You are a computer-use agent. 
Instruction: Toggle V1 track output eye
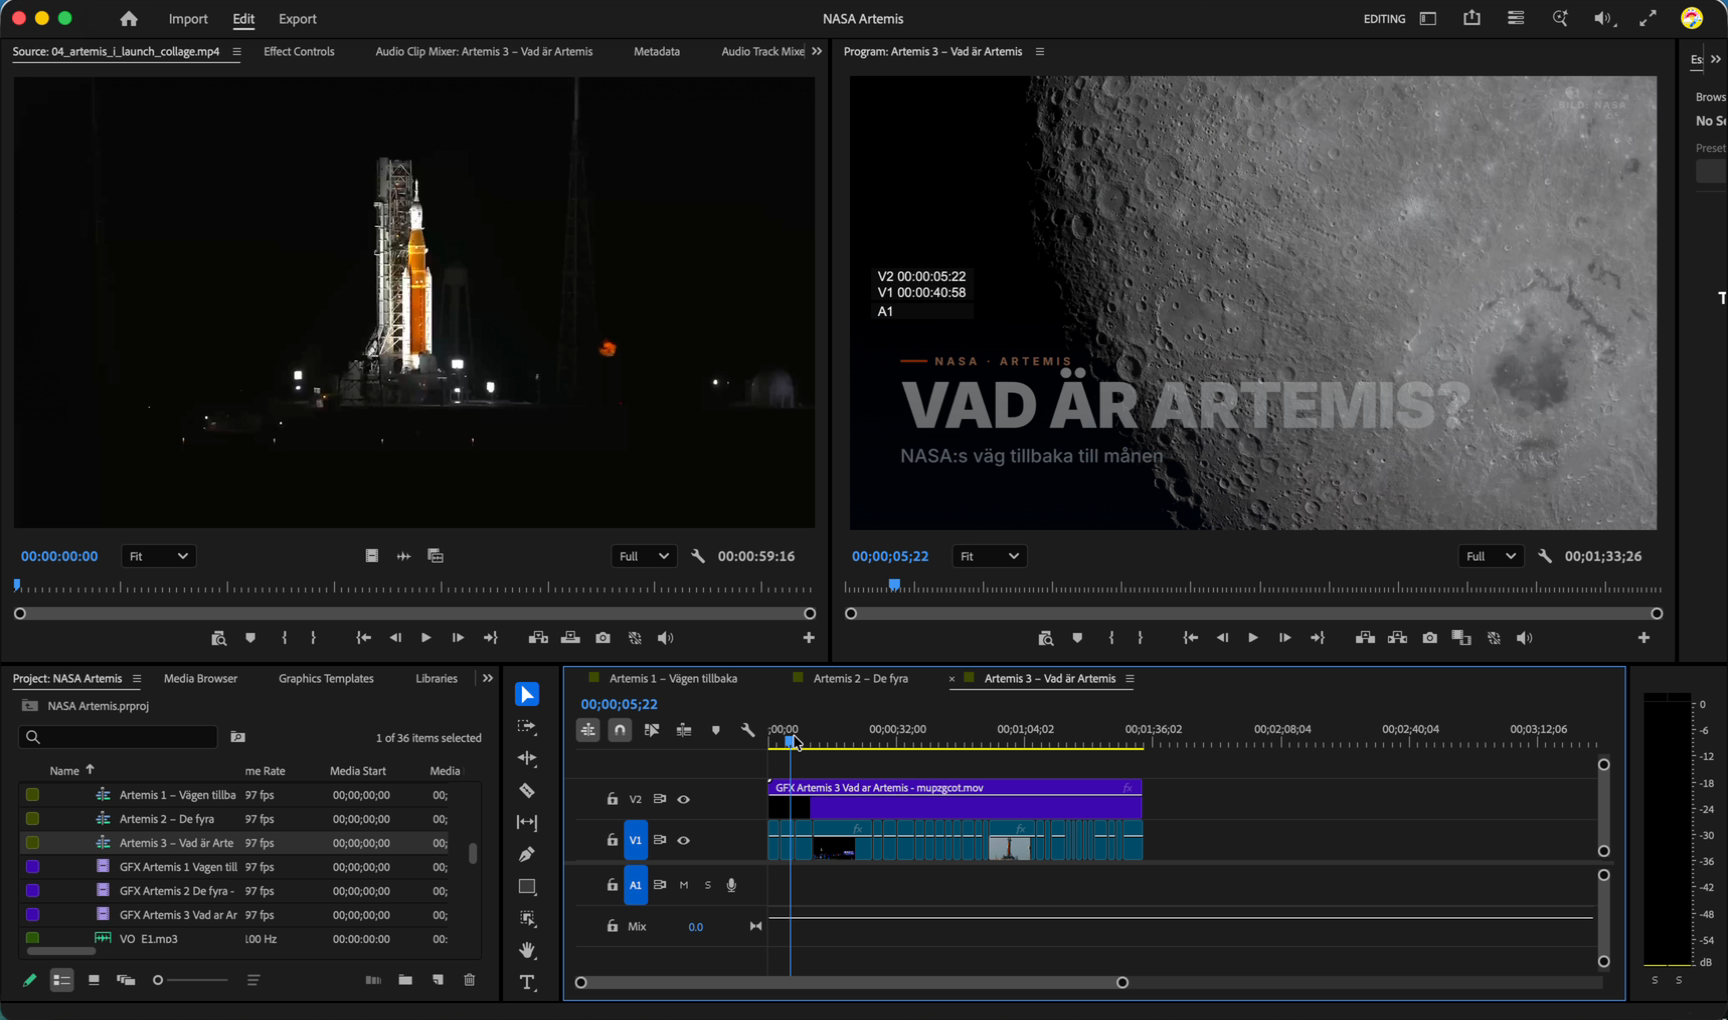(684, 840)
